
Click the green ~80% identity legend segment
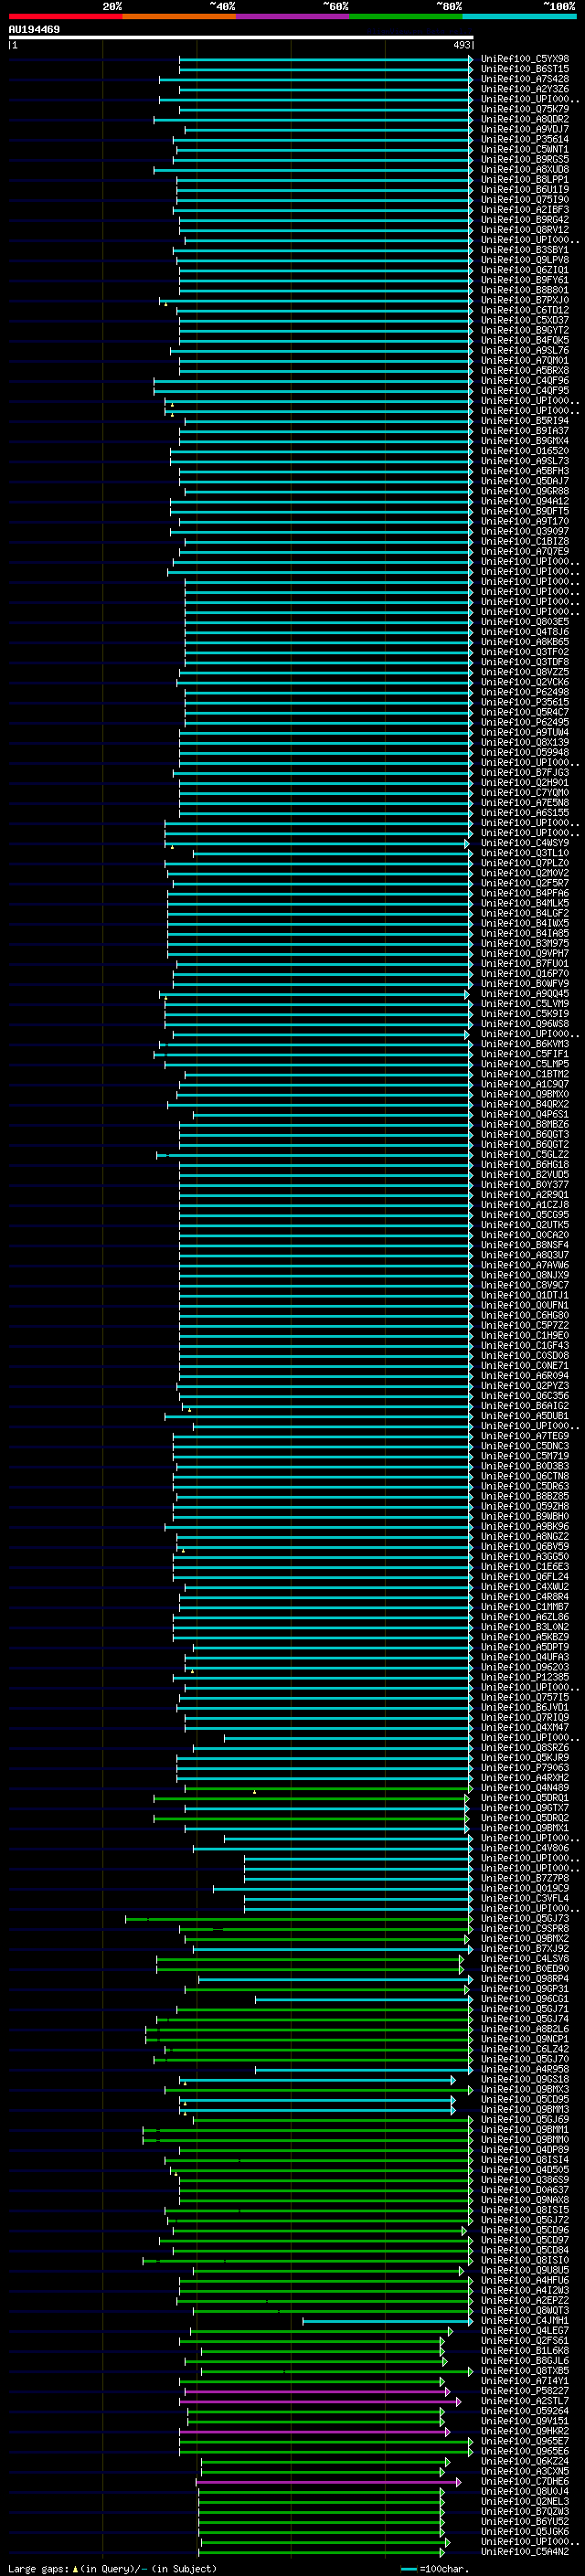coord(405,16)
